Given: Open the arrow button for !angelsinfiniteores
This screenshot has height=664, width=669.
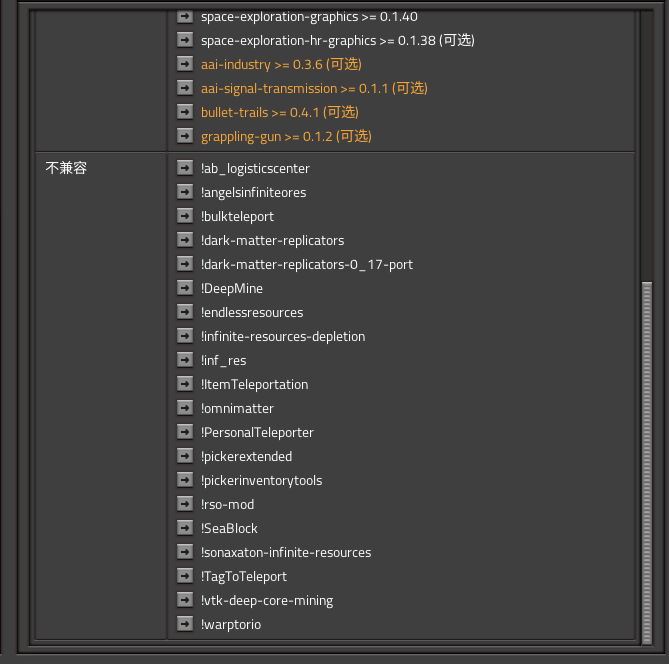Looking at the screenshot, I should pos(184,192).
